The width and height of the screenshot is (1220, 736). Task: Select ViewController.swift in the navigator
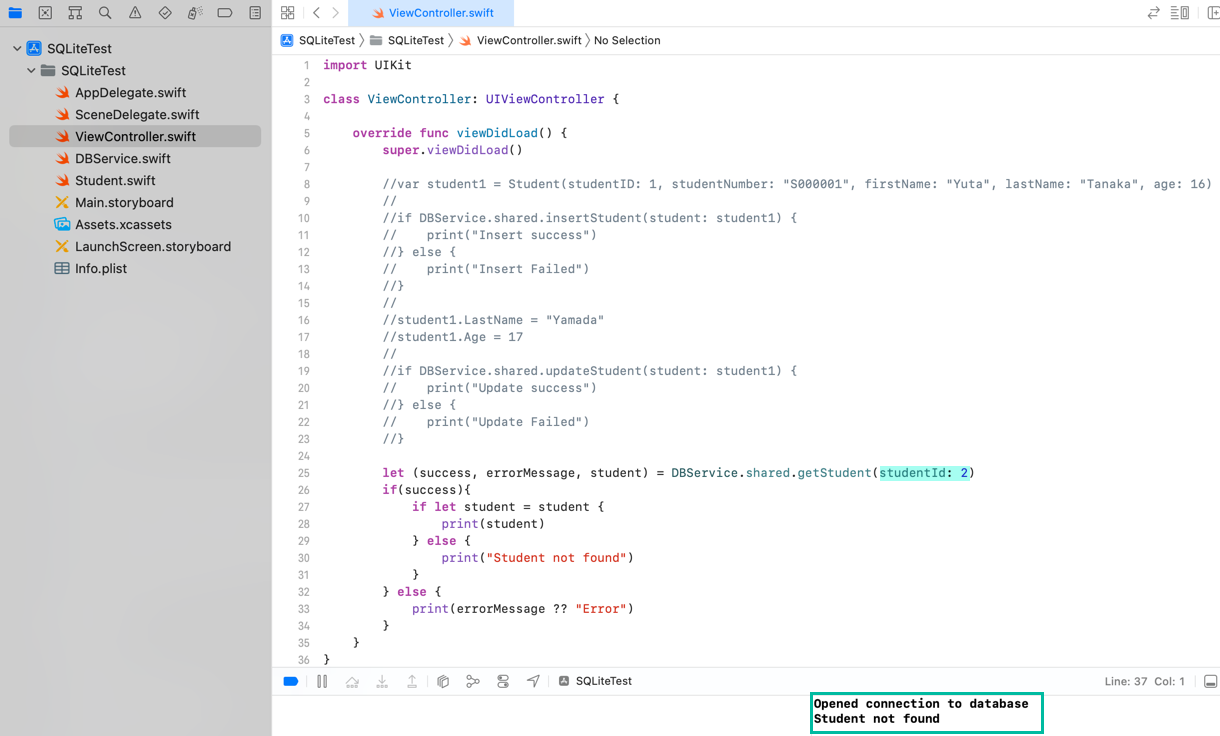click(135, 136)
